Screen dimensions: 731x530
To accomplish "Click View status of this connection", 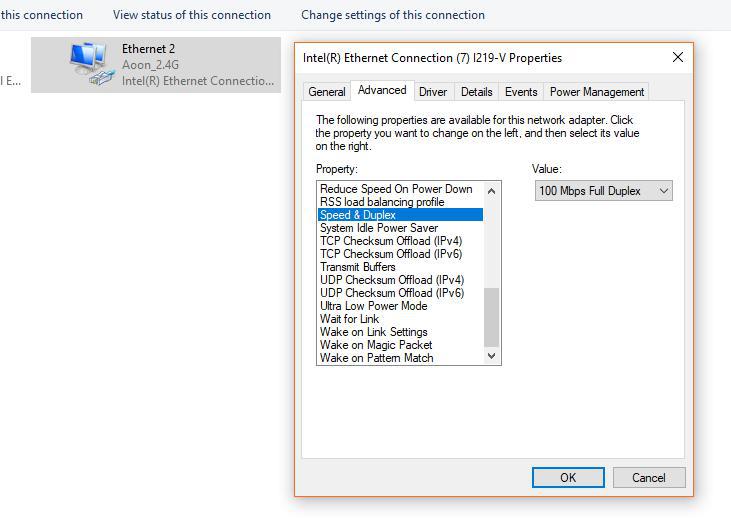I will 191,15.
